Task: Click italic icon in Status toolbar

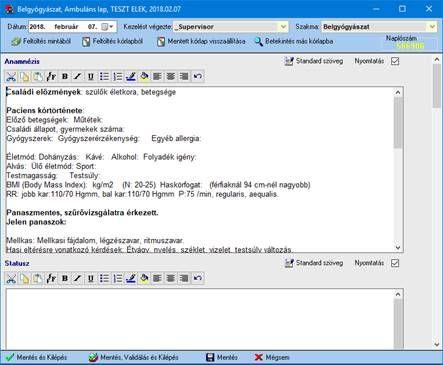Action: pyautogui.click(x=78, y=278)
